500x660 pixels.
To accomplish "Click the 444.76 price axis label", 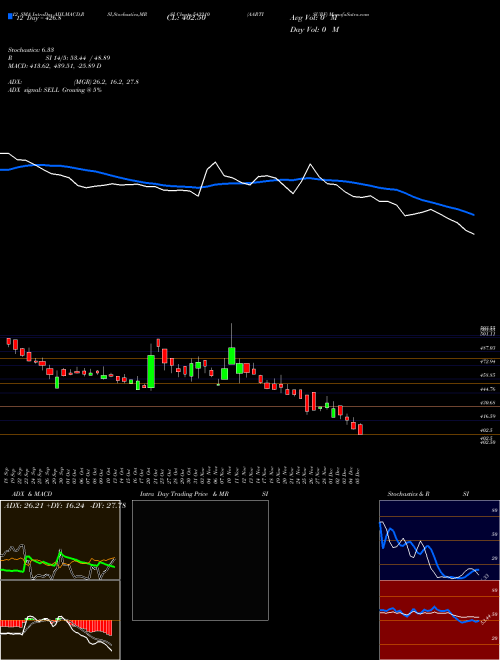I will click(488, 389).
